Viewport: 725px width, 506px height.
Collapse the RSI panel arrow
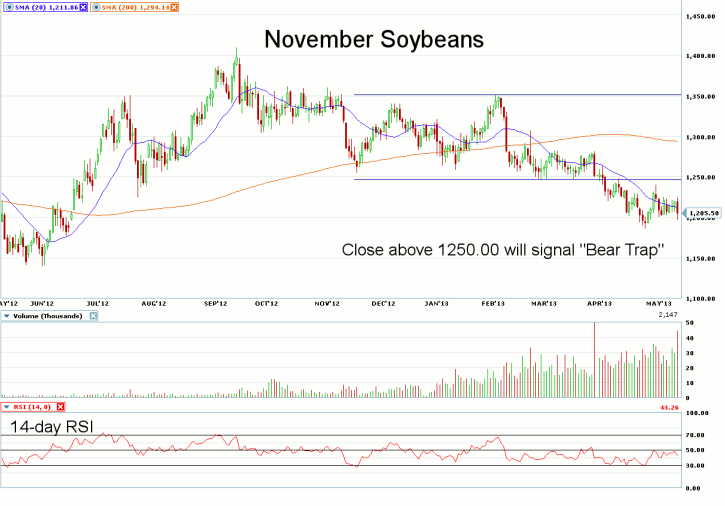tap(6, 407)
